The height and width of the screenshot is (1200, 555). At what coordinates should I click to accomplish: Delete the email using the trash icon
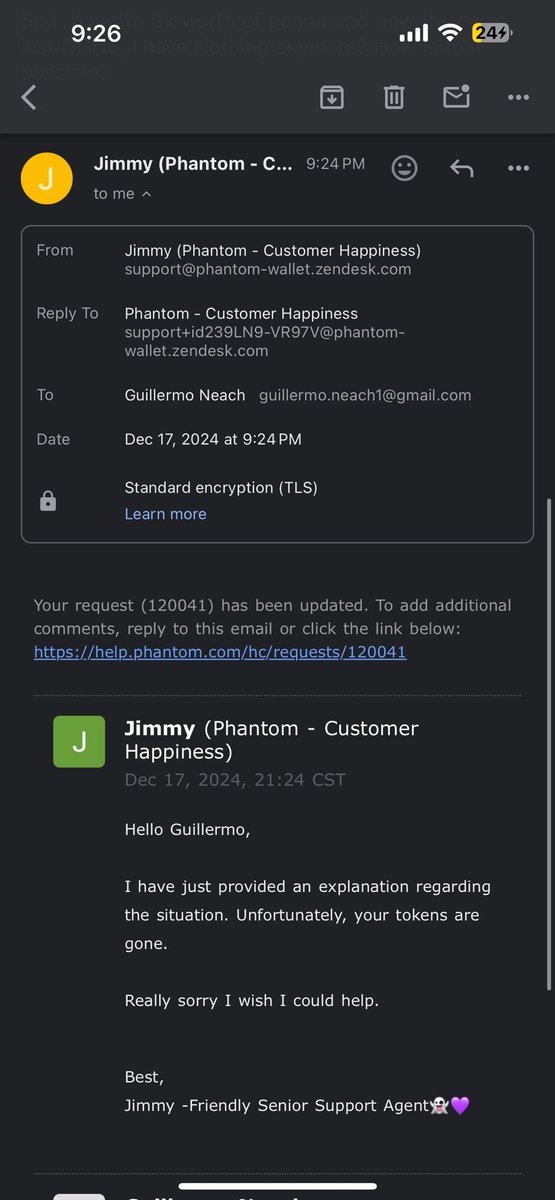click(394, 97)
